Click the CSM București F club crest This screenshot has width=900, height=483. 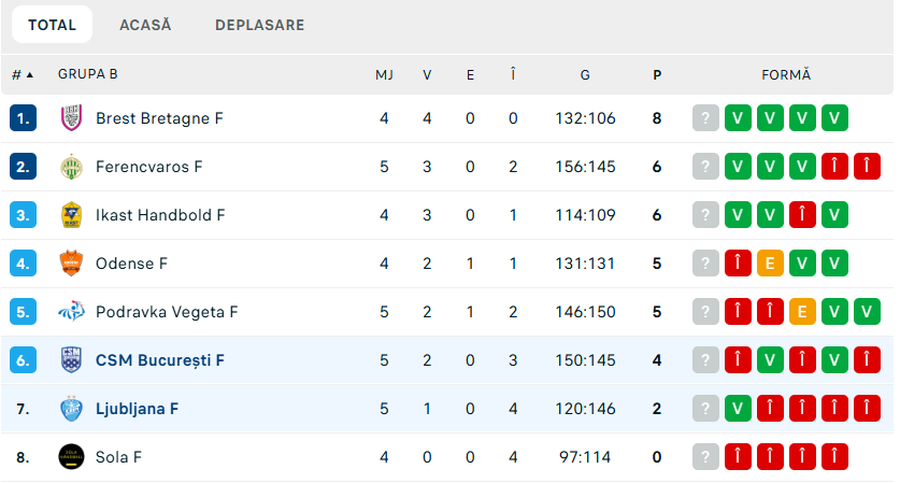coord(71,360)
